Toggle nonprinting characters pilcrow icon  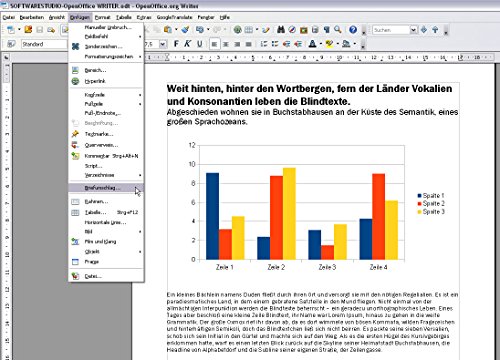tap(326, 30)
